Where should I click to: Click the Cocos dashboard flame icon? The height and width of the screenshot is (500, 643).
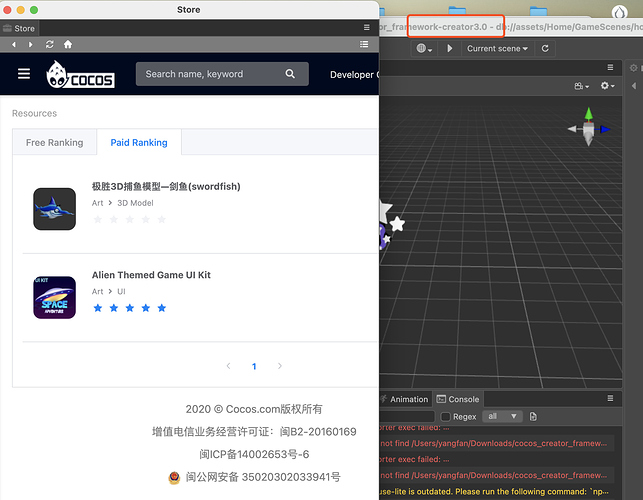[620, 12]
